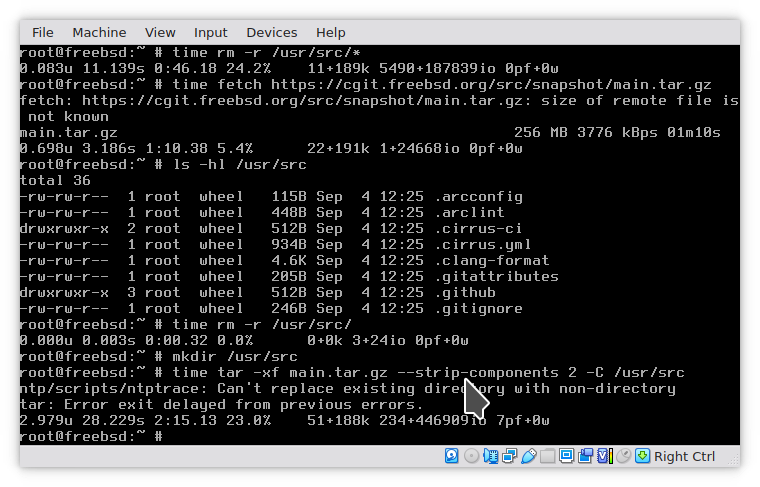Screen dimensions: 760x487
Task: Open the audio settings status icon
Action: [490, 456]
